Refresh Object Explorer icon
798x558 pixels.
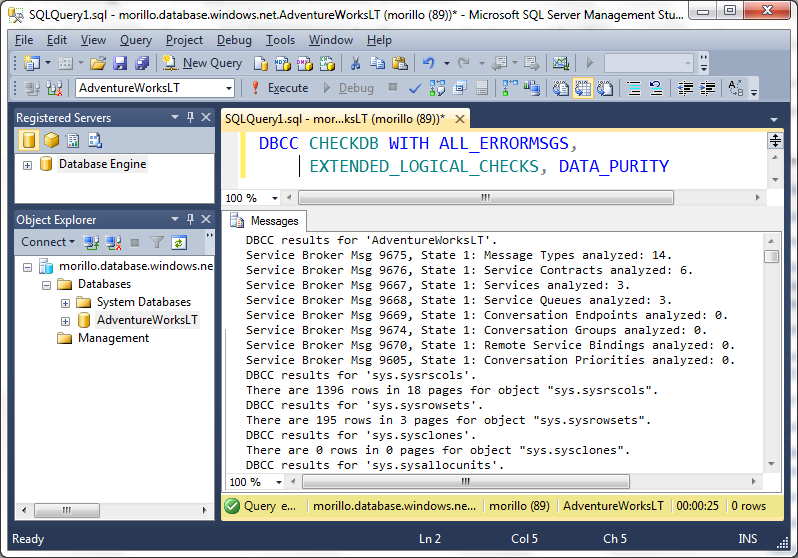179,243
